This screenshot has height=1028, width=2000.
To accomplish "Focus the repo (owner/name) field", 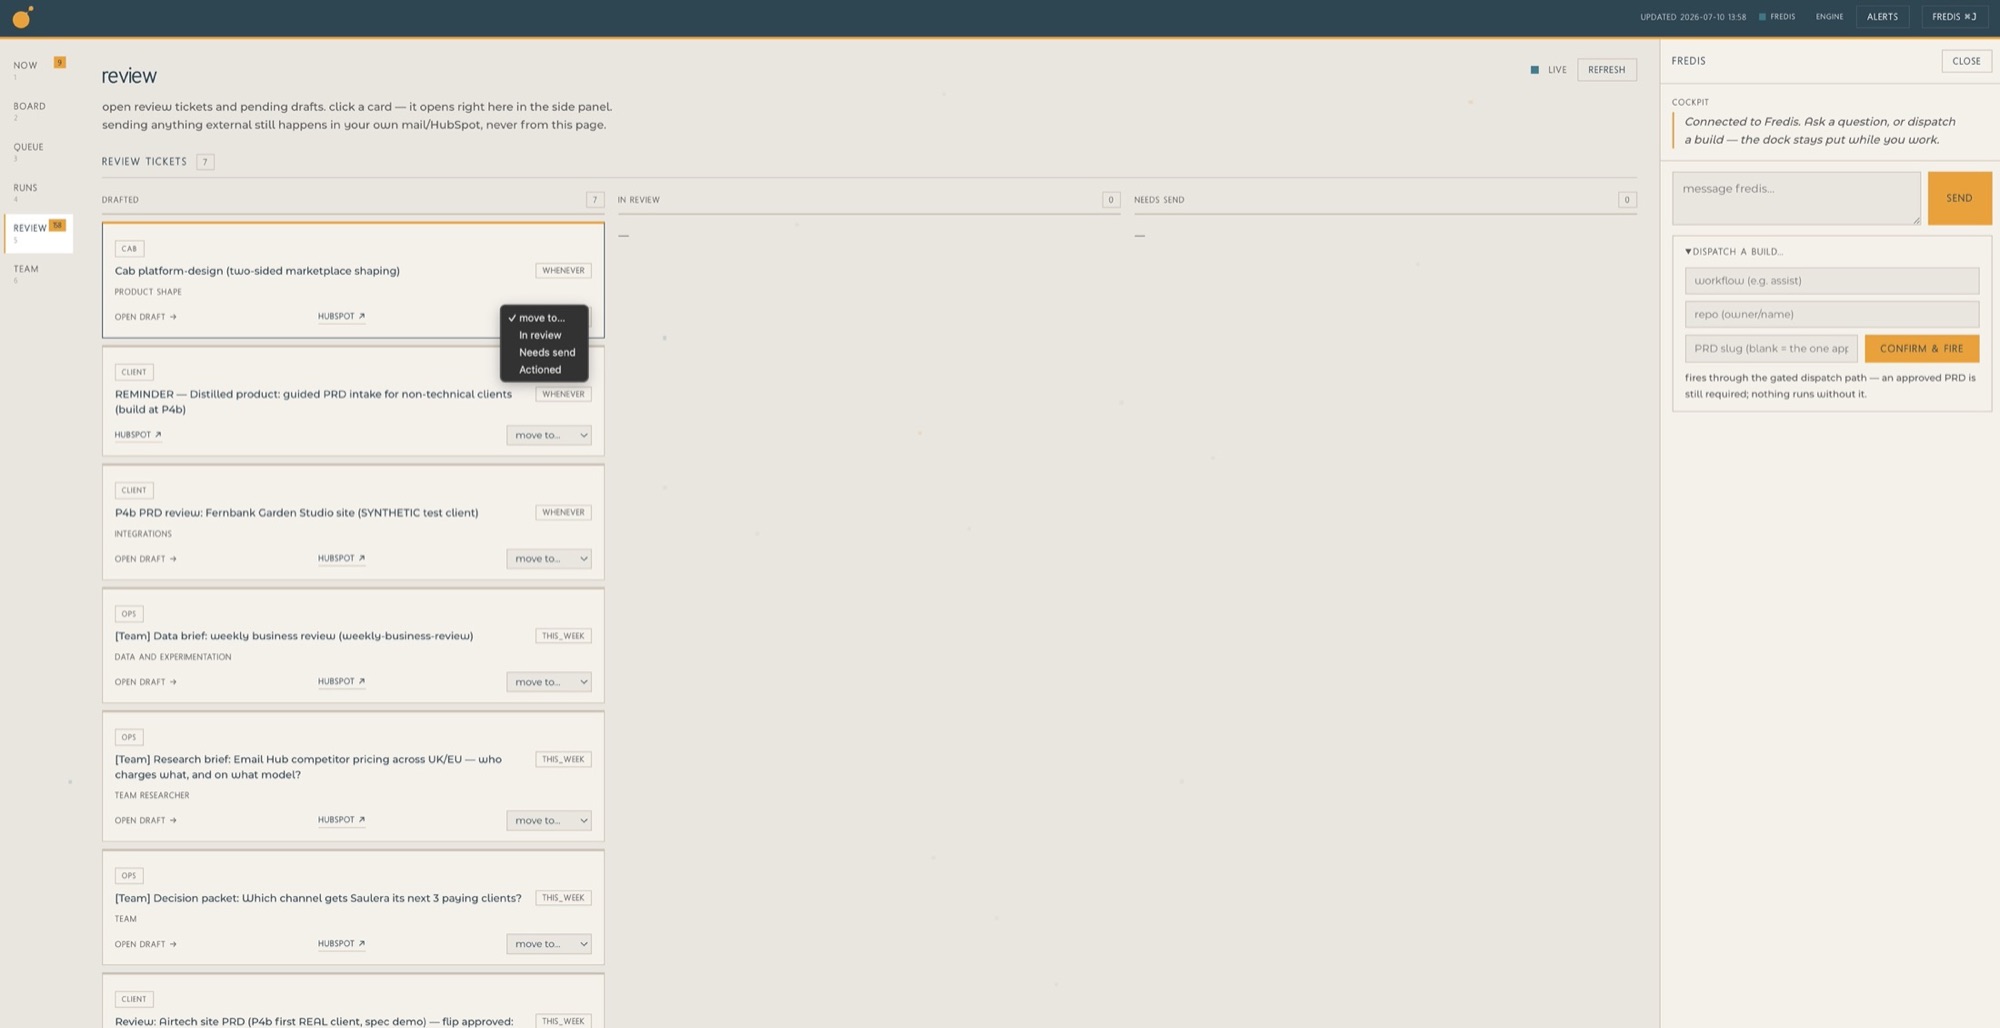I will tap(1830, 314).
